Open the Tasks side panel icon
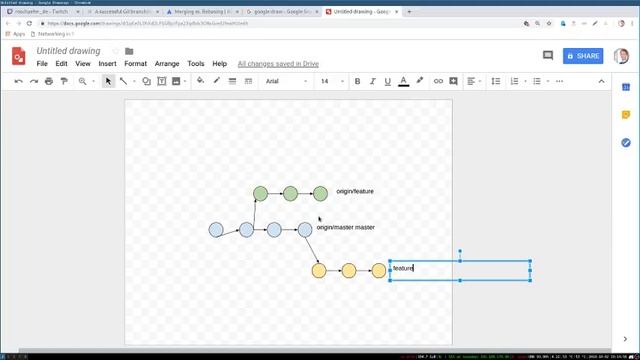 click(x=626, y=142)
